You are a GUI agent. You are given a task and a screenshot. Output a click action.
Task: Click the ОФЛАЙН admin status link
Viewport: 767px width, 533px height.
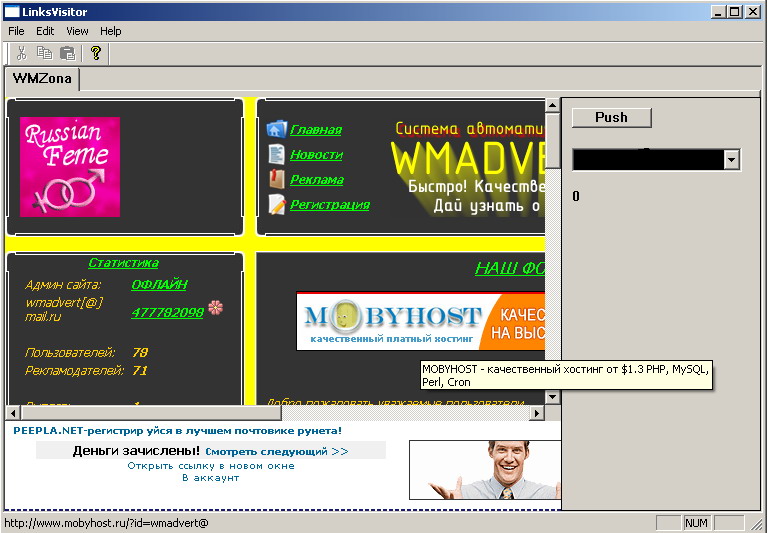coord(159,284)
